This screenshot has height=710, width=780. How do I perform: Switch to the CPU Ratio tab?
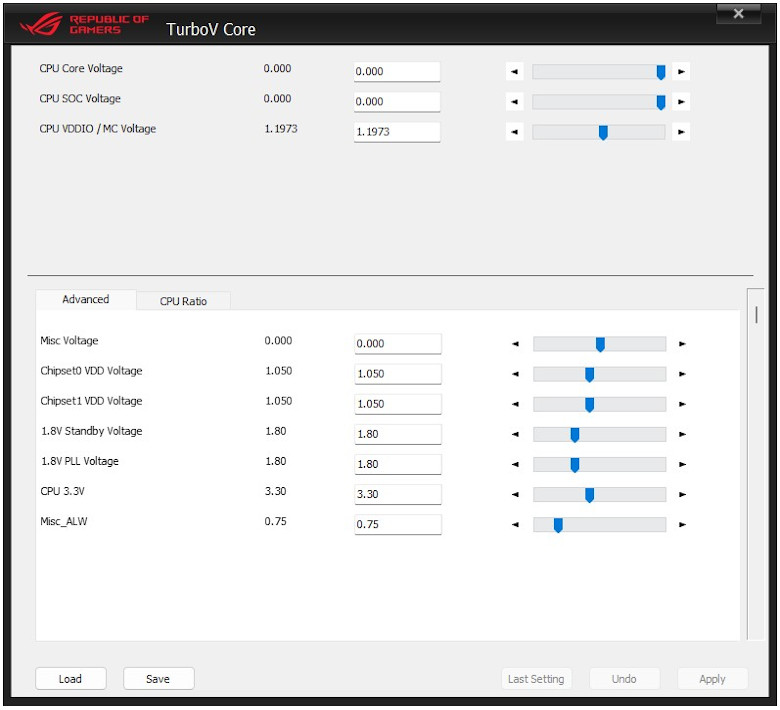tap(183, 301)
